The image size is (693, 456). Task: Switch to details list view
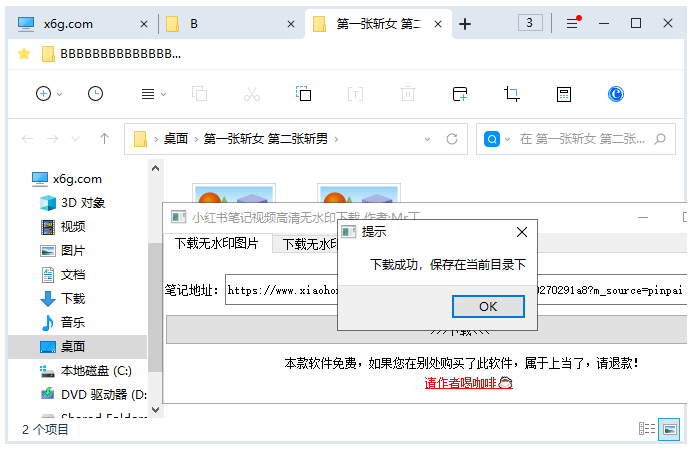(x=647, y=429)
